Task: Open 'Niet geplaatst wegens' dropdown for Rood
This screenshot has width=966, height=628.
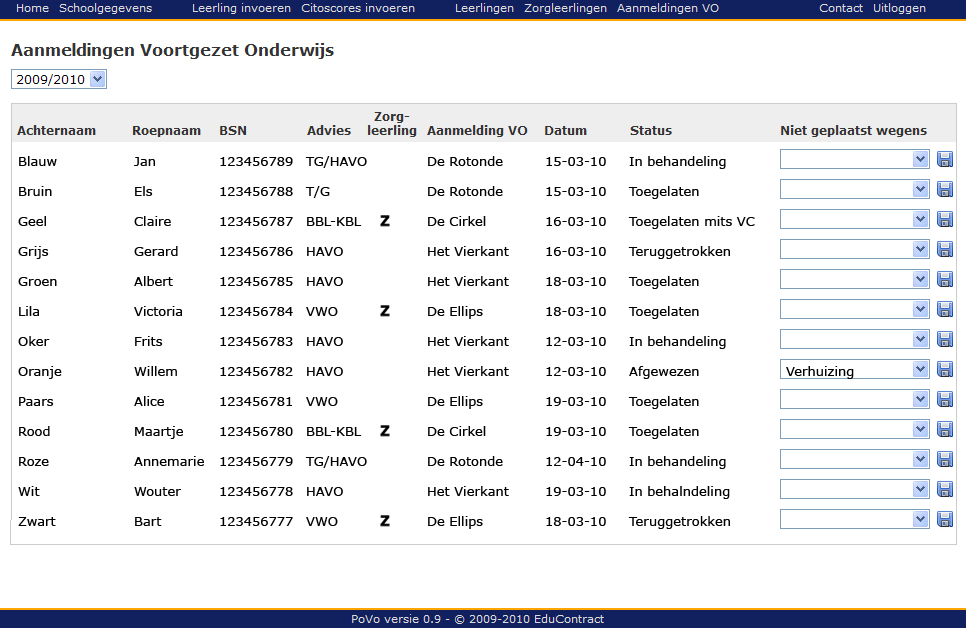Action: click(x=854, y=429)
